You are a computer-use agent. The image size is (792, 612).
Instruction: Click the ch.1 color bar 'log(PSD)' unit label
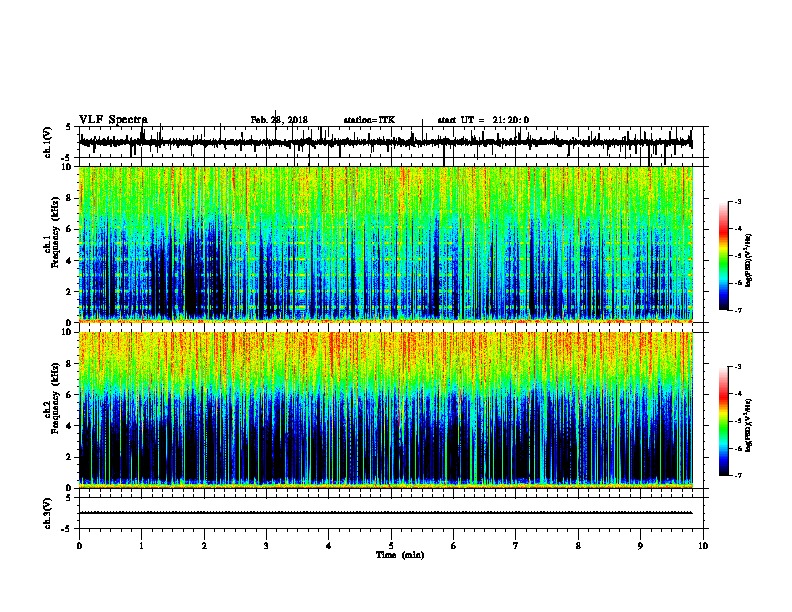[x=749, y=260]
